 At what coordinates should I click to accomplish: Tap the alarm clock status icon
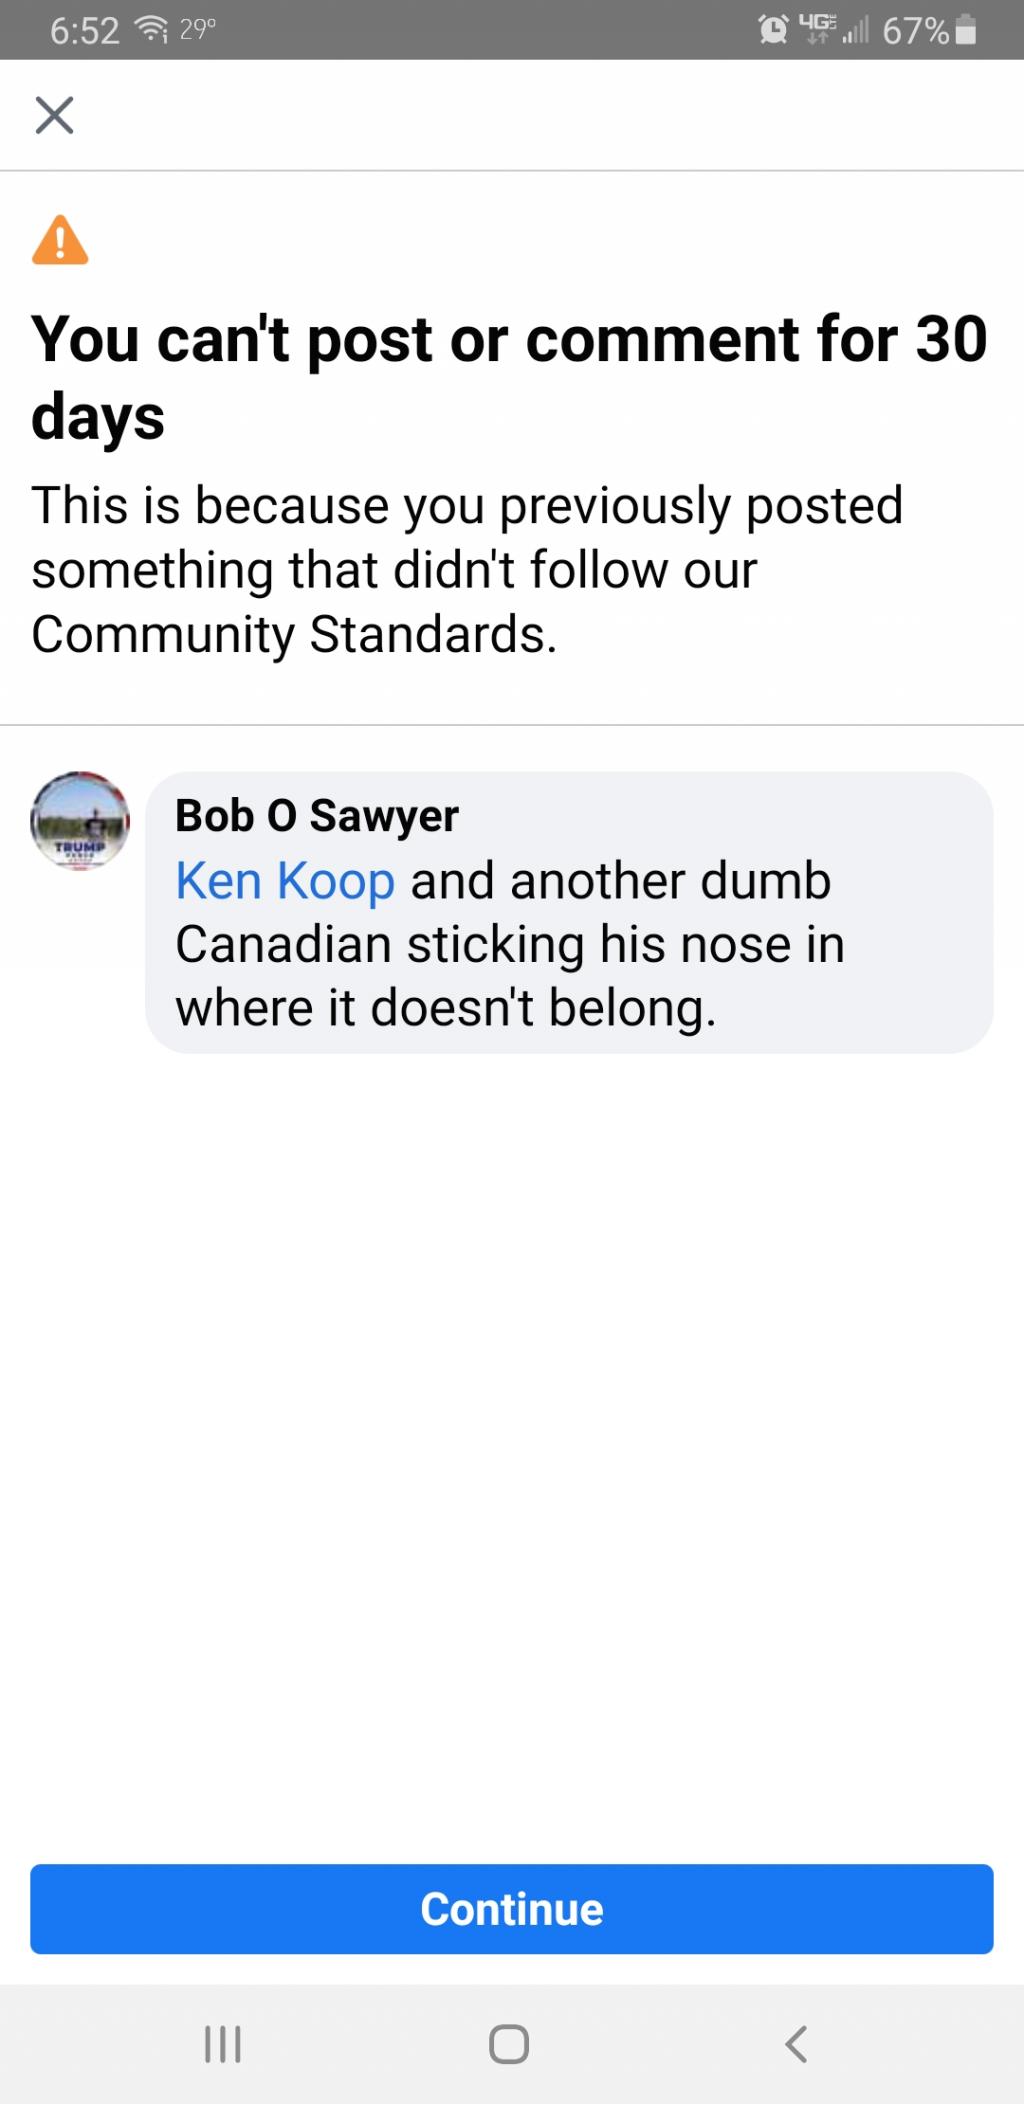[773, 30]
